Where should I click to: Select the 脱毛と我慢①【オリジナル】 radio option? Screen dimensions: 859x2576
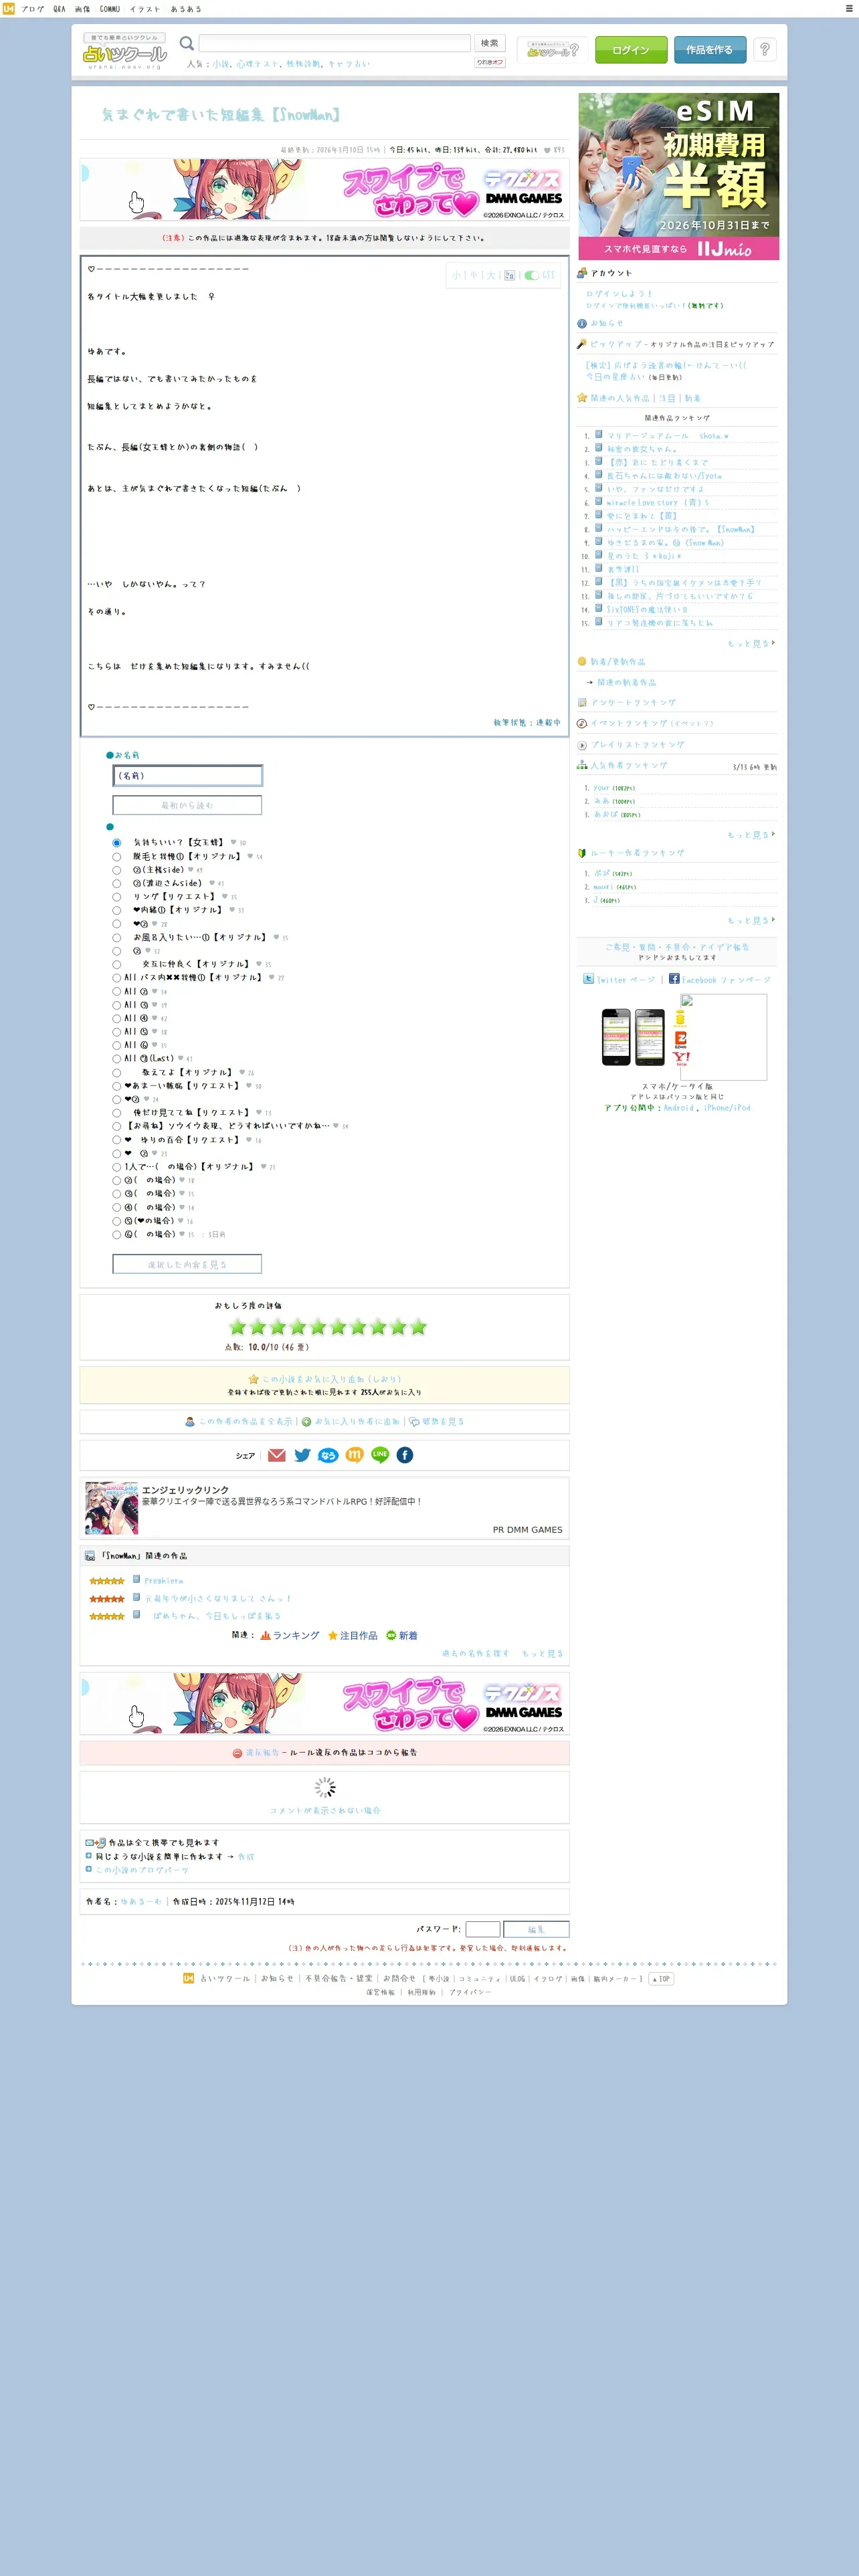[x=116, y=857]
